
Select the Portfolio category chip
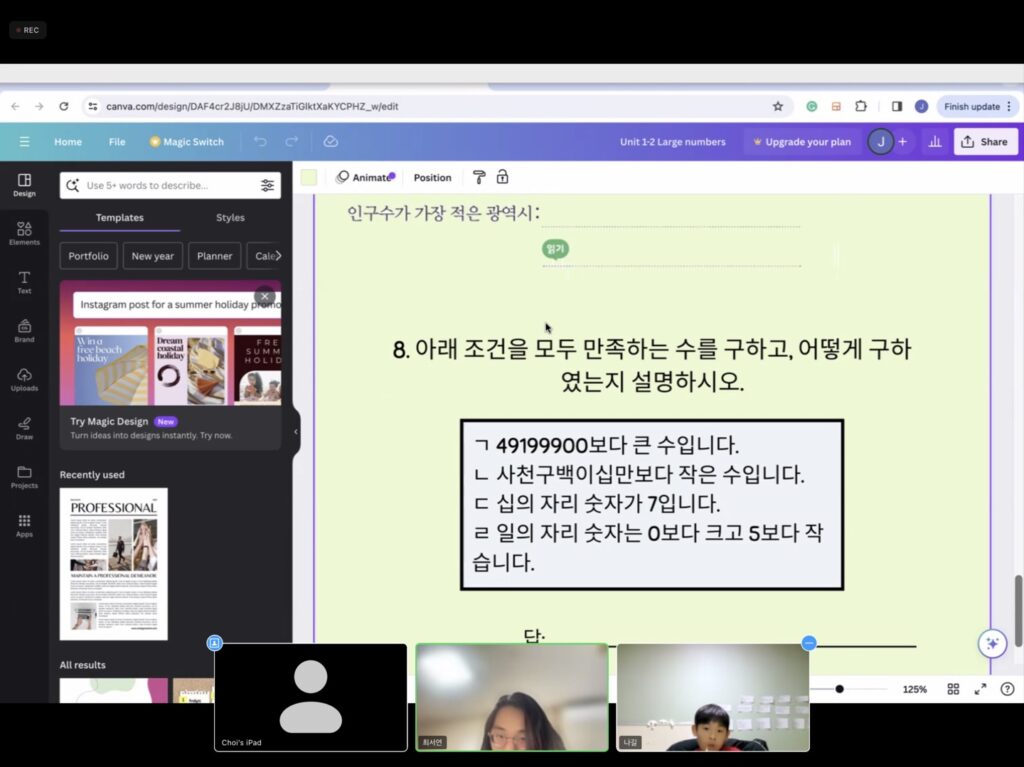[x=89, y=256]
